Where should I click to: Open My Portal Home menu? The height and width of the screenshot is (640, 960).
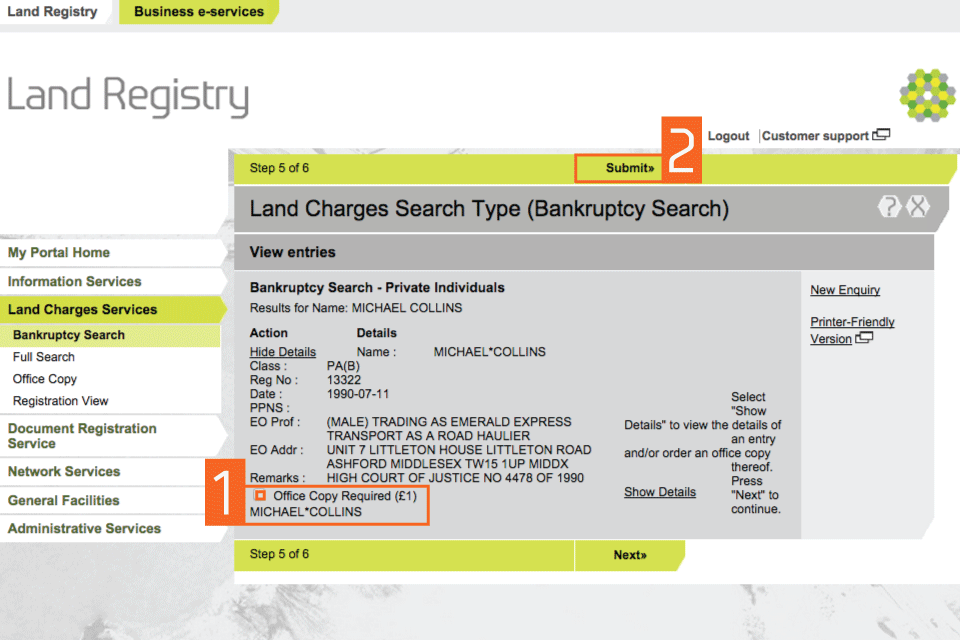[59, 252]
